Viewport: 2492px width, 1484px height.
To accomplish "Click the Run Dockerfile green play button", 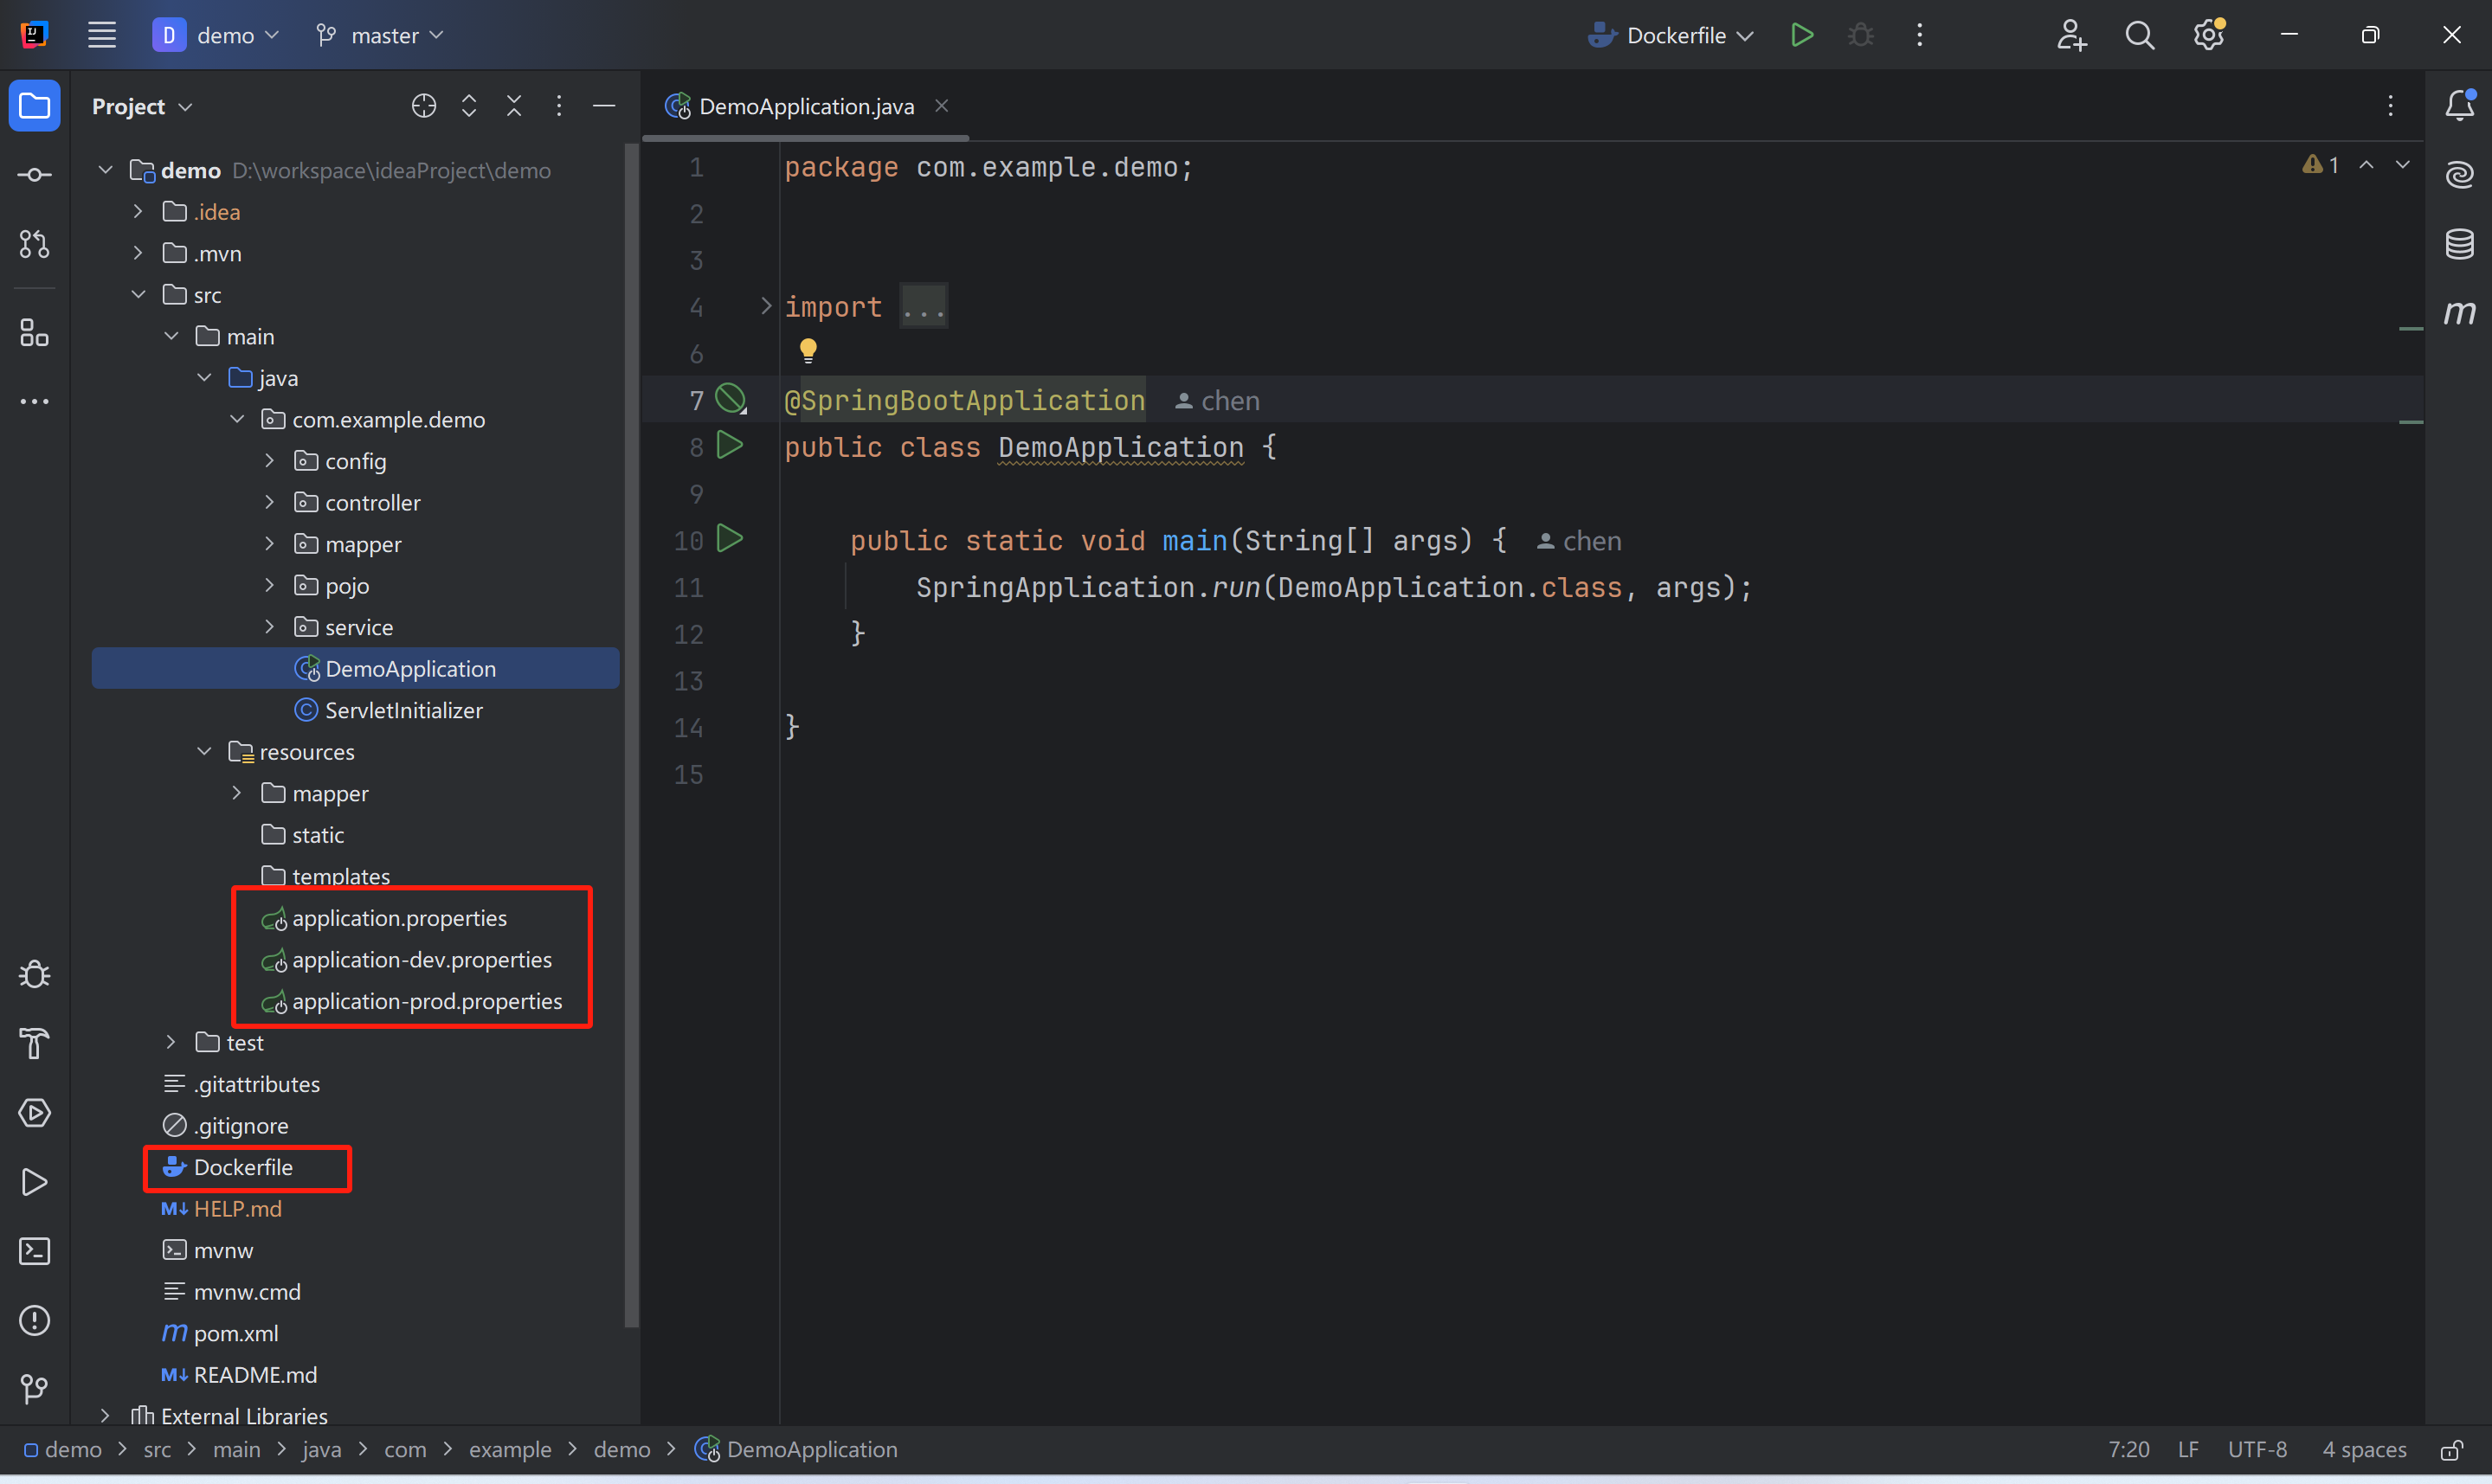I will pyautogui.click(x=1802, y=35).
